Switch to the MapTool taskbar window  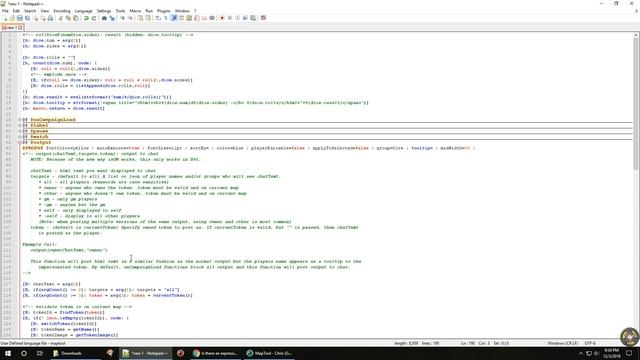(269, 353)
